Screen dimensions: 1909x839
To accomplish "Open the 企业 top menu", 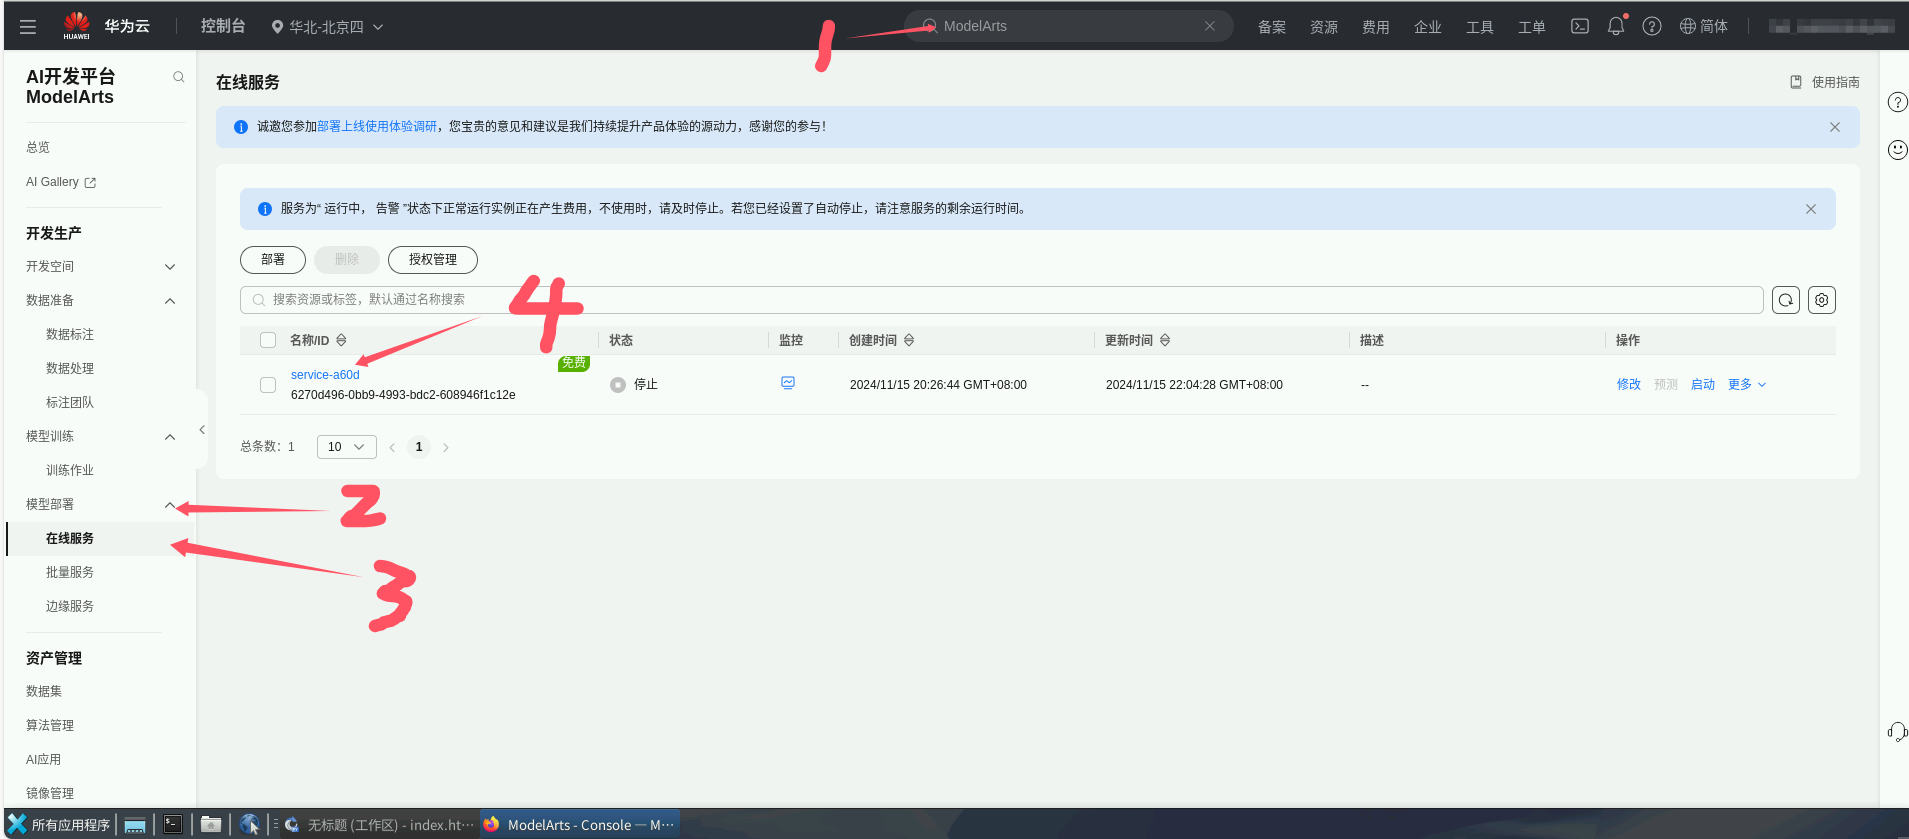I will (x=1428, y=27).
